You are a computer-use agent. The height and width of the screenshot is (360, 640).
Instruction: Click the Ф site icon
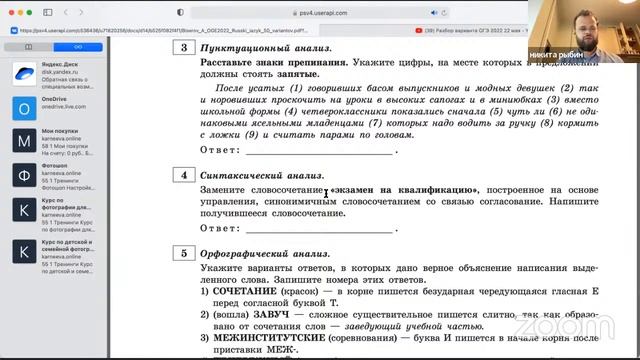pos(24,175)
